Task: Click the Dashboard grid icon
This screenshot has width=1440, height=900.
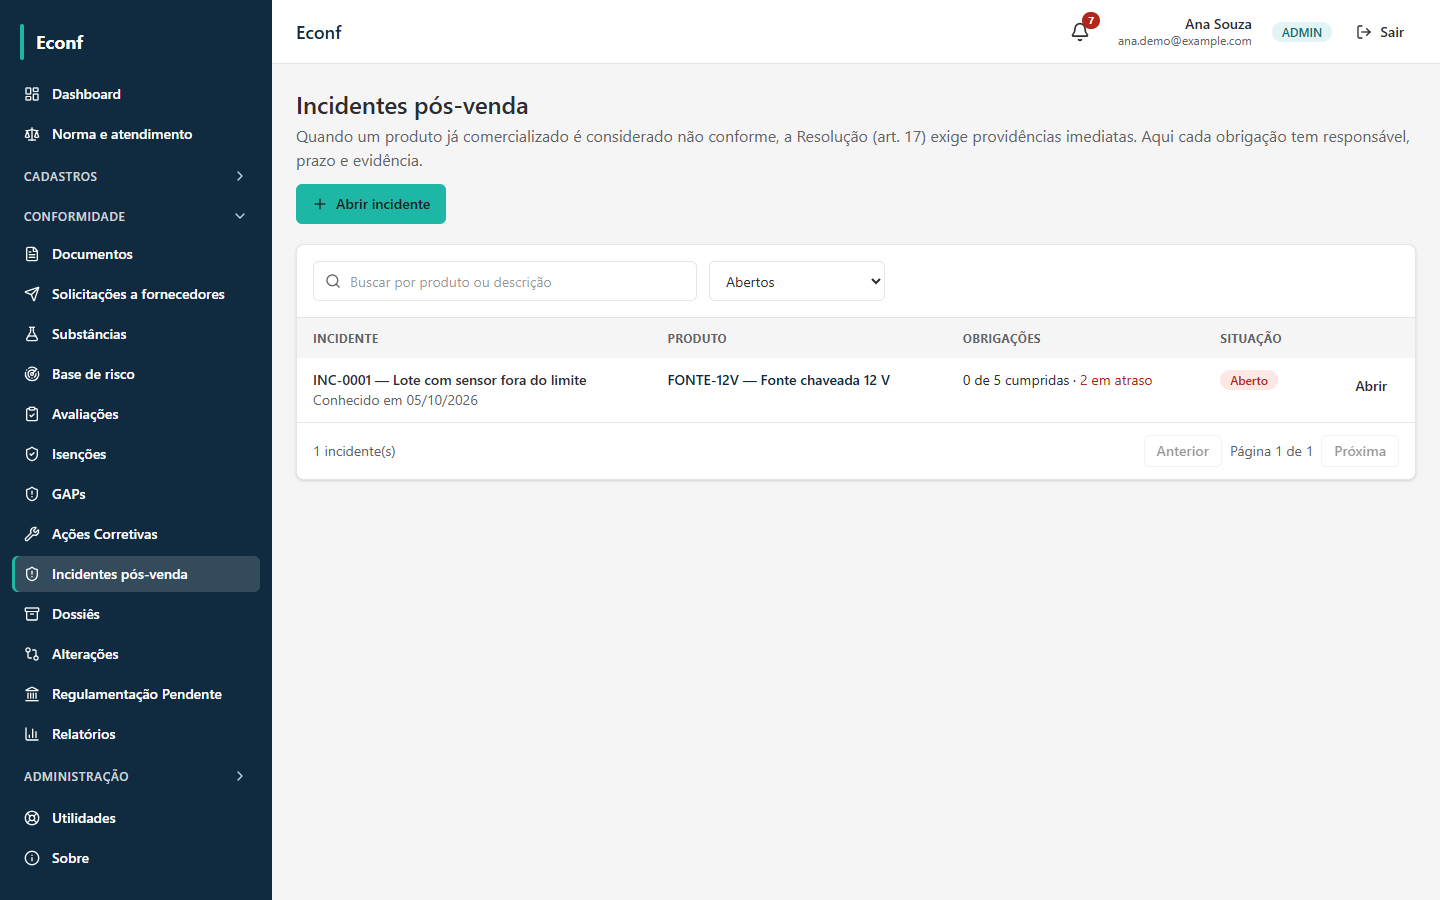Action: click(x=32, y=94)
